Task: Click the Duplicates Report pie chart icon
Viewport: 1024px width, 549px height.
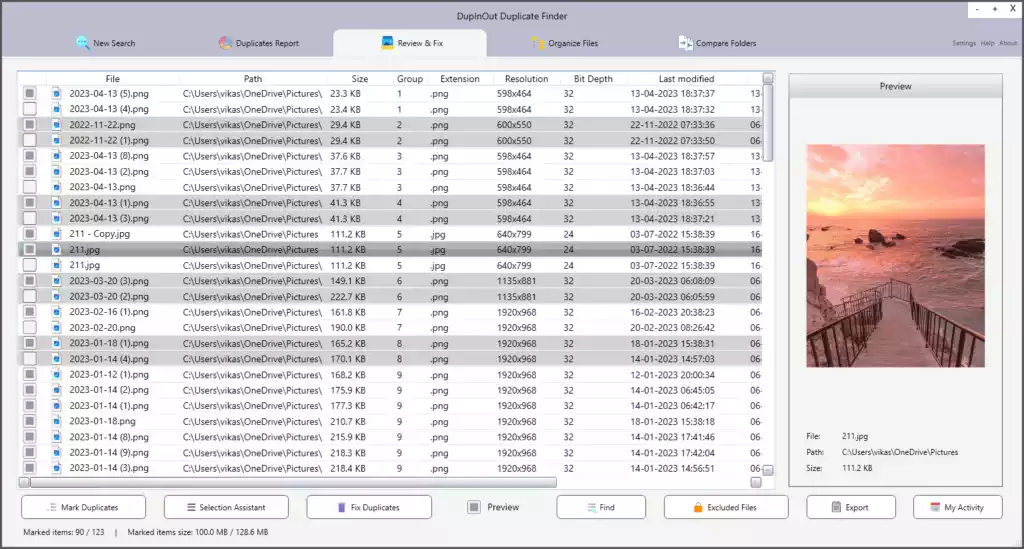Action: click(226, 43)
